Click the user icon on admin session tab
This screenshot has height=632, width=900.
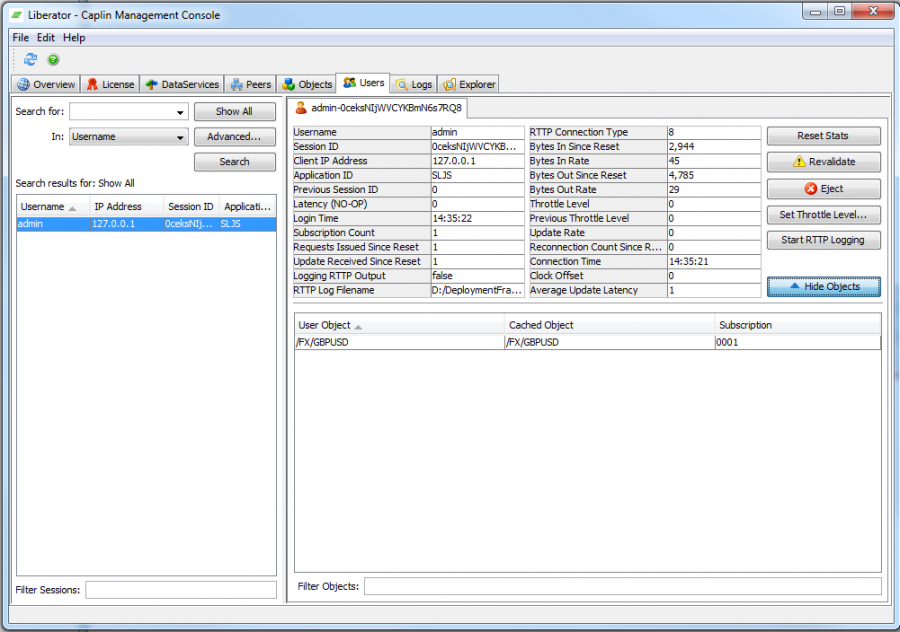coord(301,107)
